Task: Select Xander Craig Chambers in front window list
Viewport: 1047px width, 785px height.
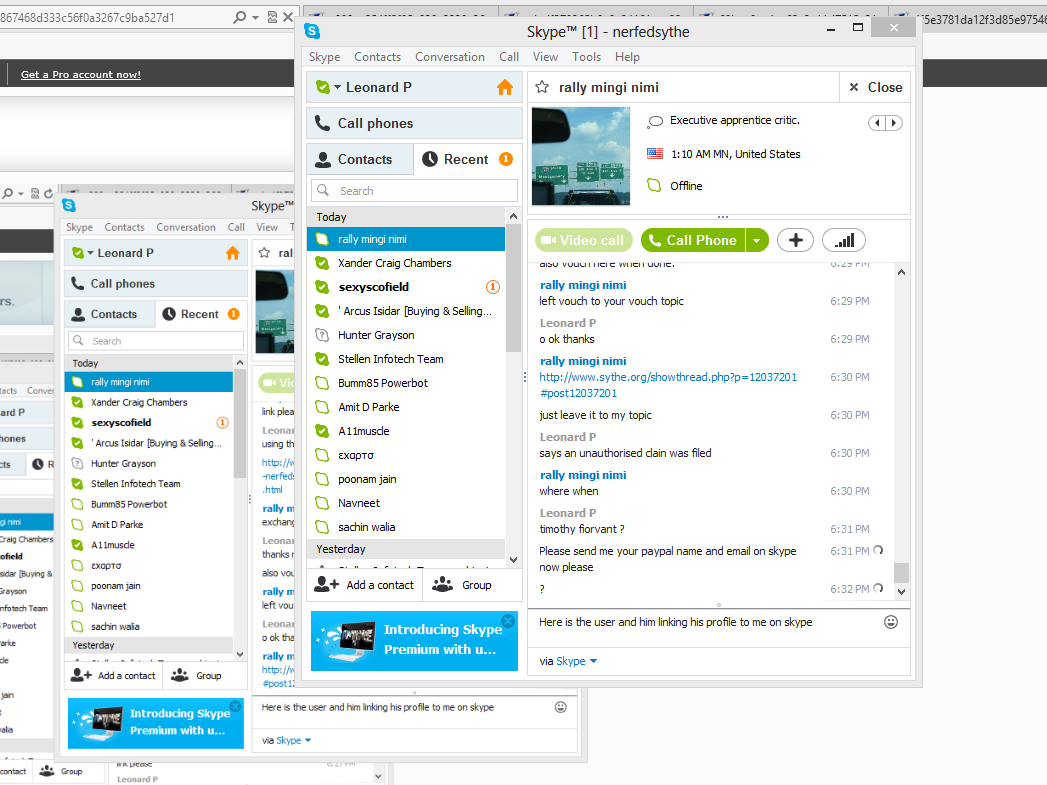Action: click(x=406, y=263)
